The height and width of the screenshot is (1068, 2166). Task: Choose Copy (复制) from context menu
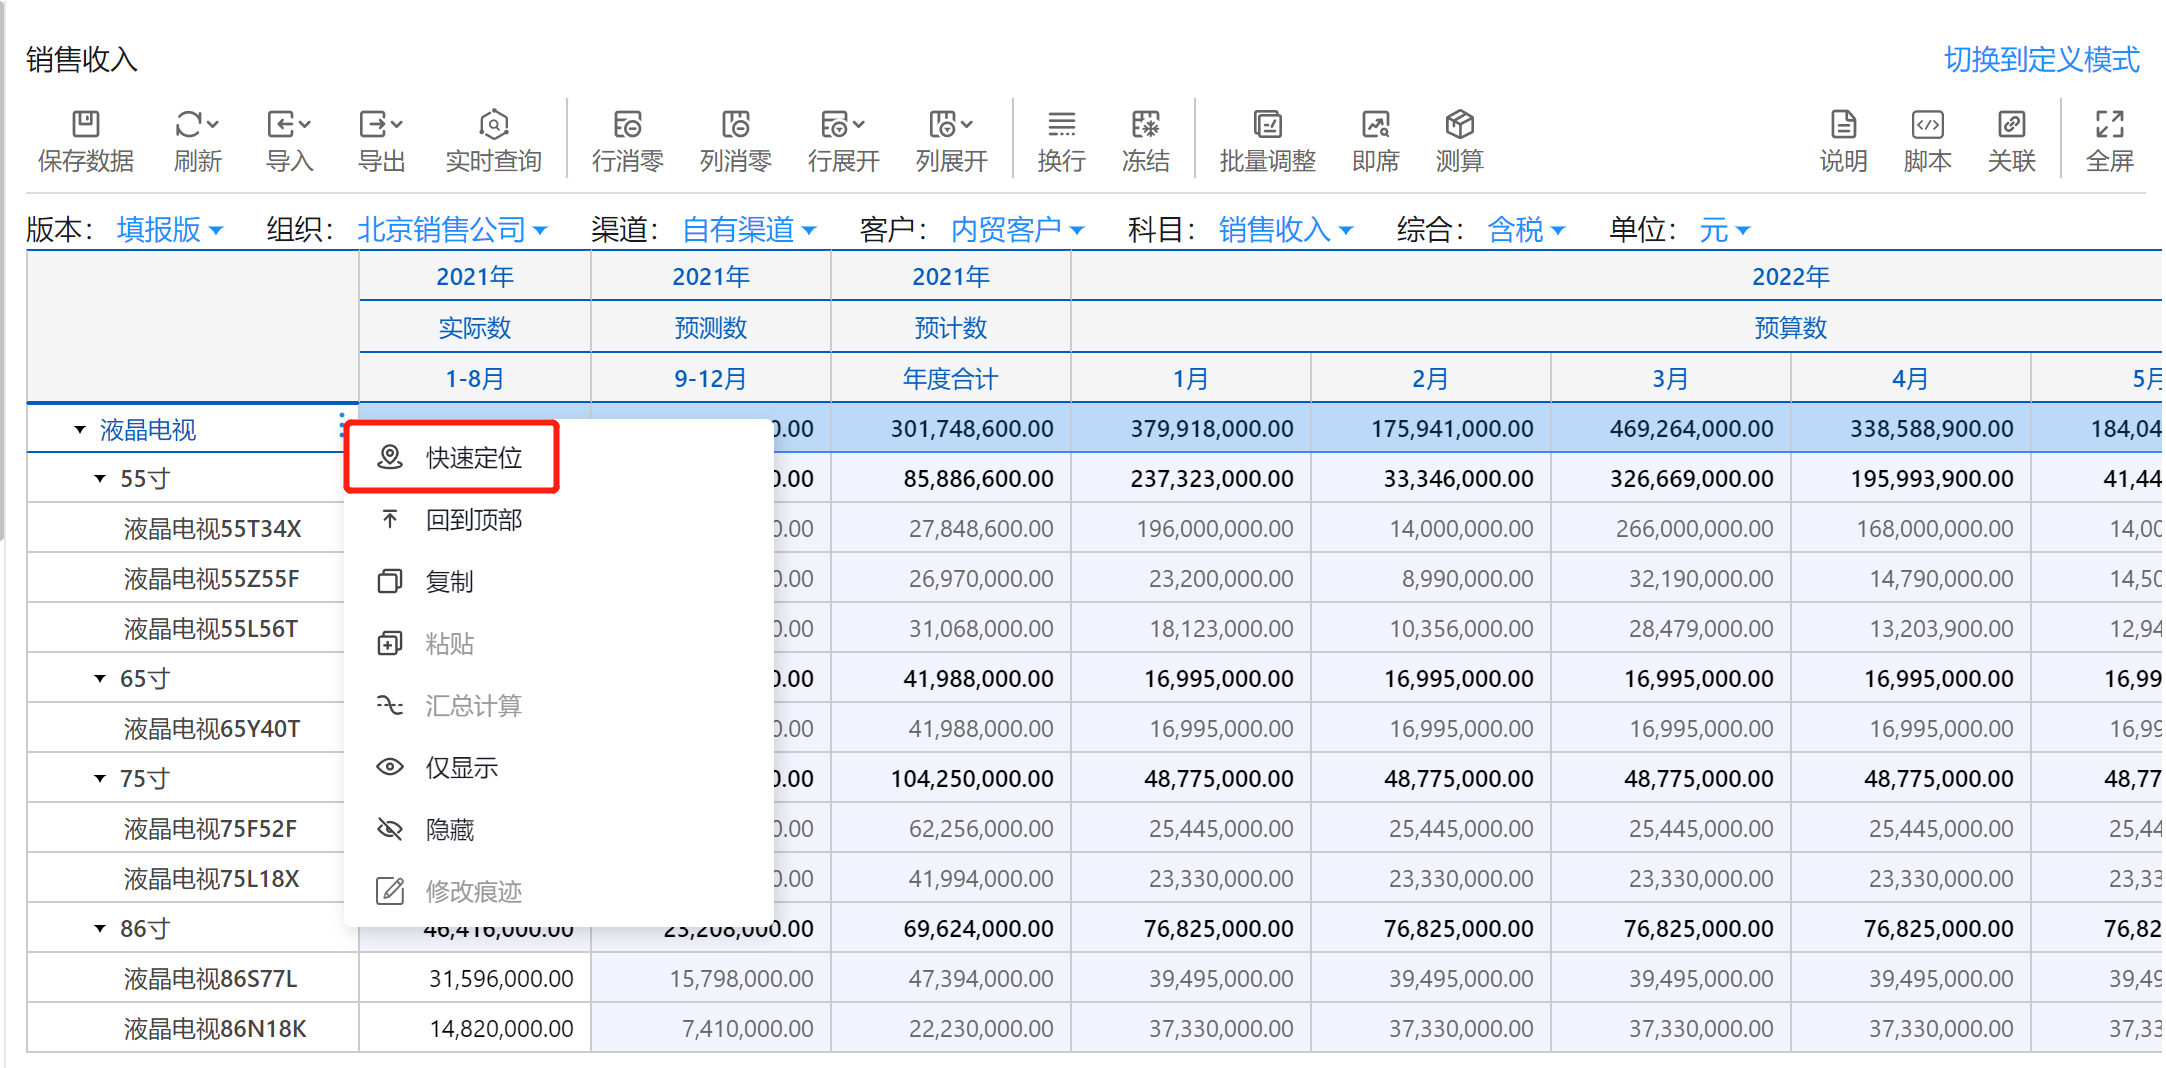click(449, 582)
